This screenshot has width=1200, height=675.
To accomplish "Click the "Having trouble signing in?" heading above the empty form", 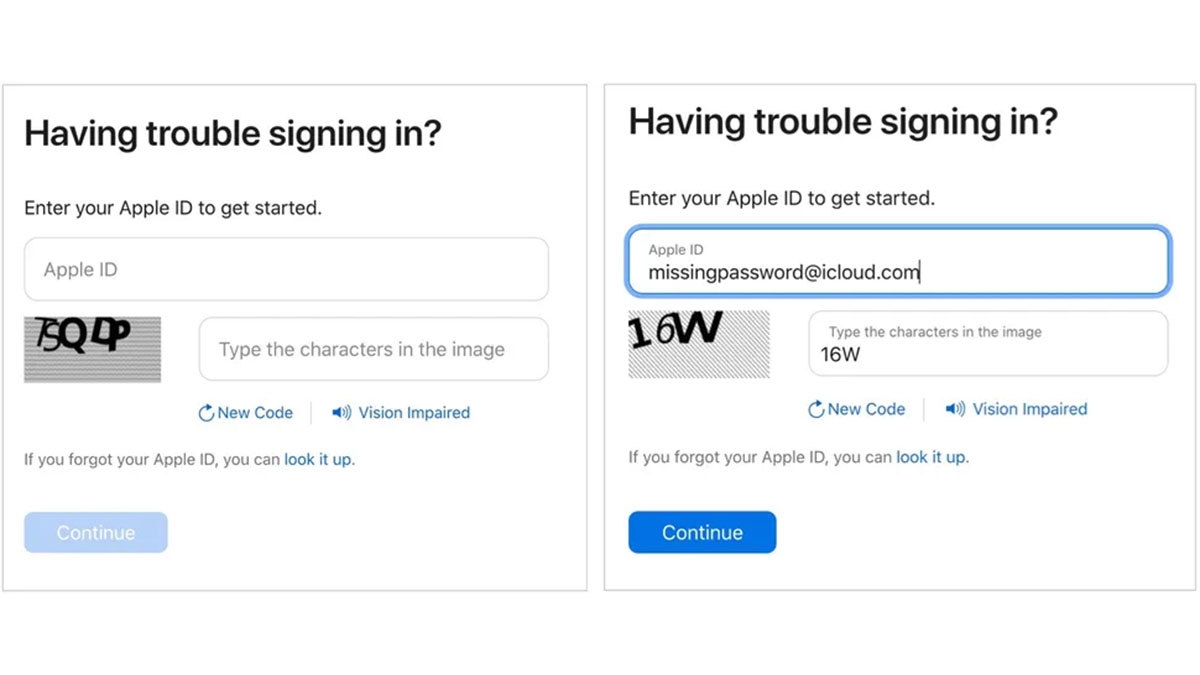I will [x=232, y=133].
